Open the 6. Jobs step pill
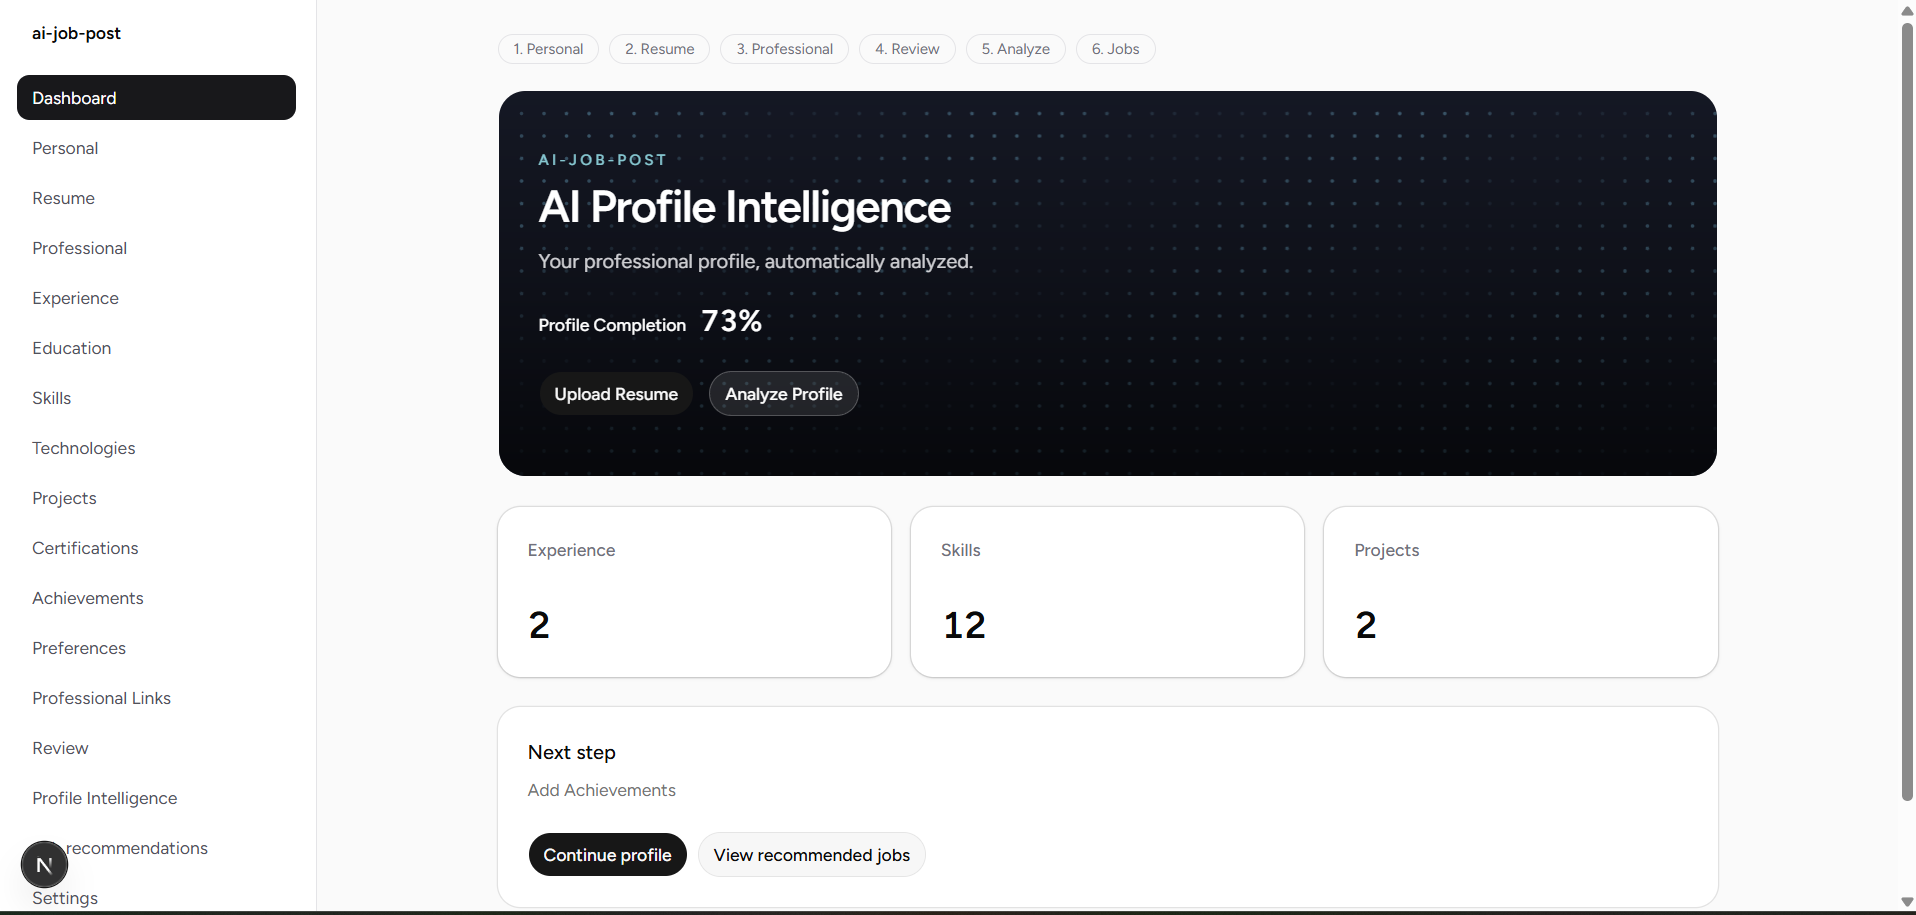The height and width of the screenshot is (915, 1916). tap(1115, 49)
